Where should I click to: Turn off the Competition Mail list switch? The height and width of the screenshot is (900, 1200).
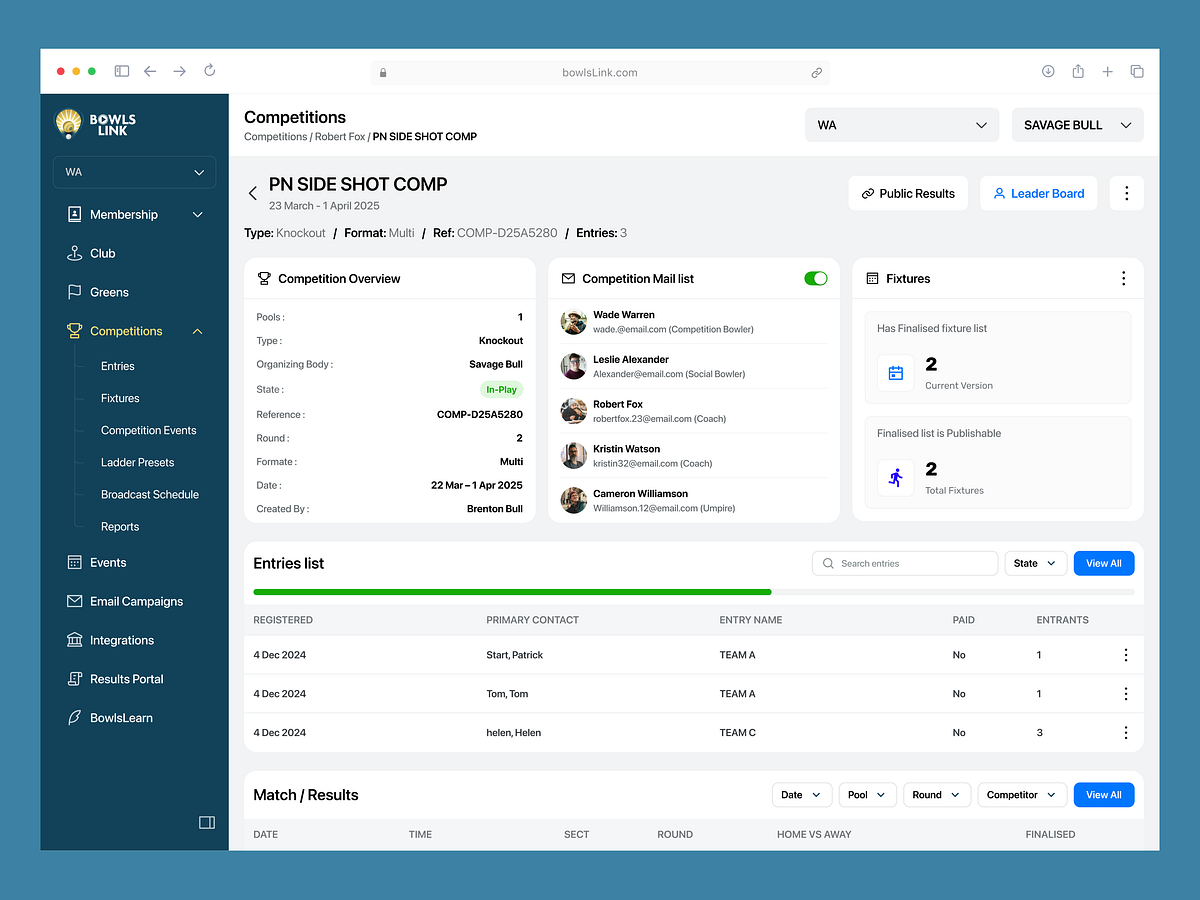coord(816,278)
